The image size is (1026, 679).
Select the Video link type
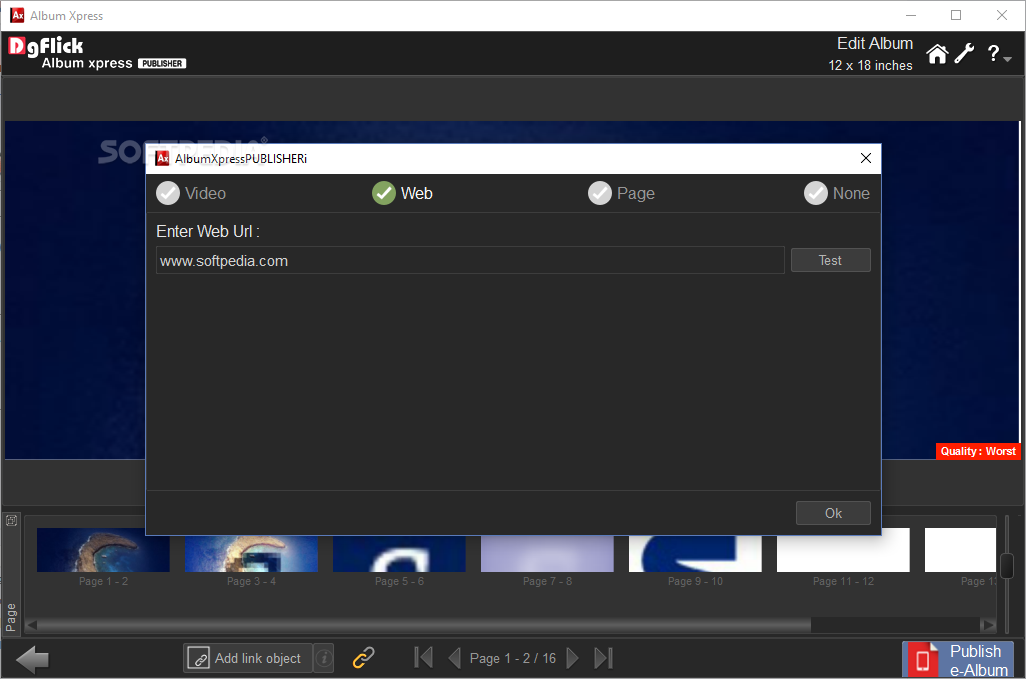point(191,193)
